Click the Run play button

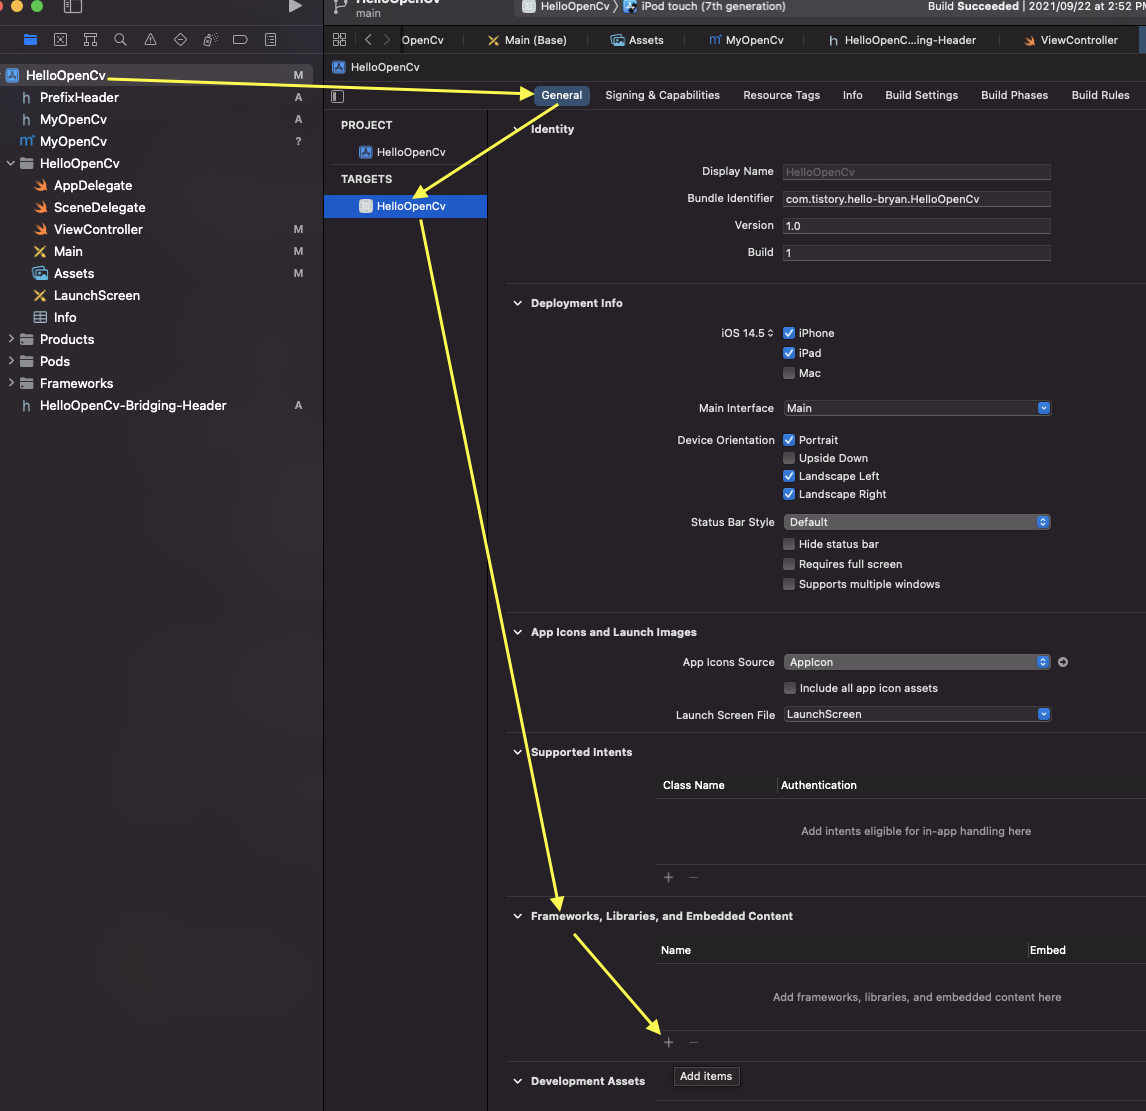(x=295, y=7)
